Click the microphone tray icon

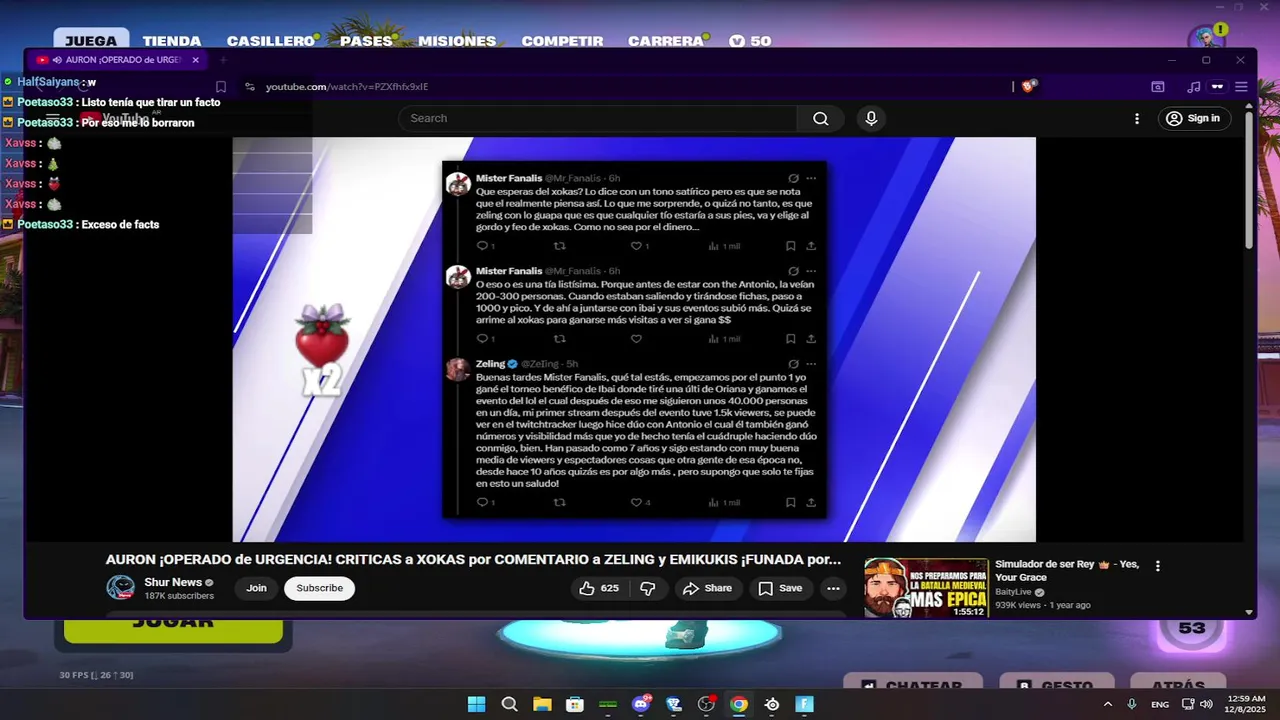coord(1132,704)
